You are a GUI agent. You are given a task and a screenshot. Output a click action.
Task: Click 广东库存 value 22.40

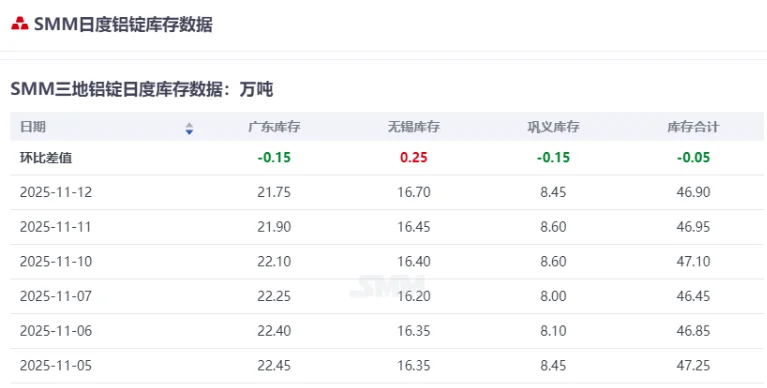click(274, 331)
